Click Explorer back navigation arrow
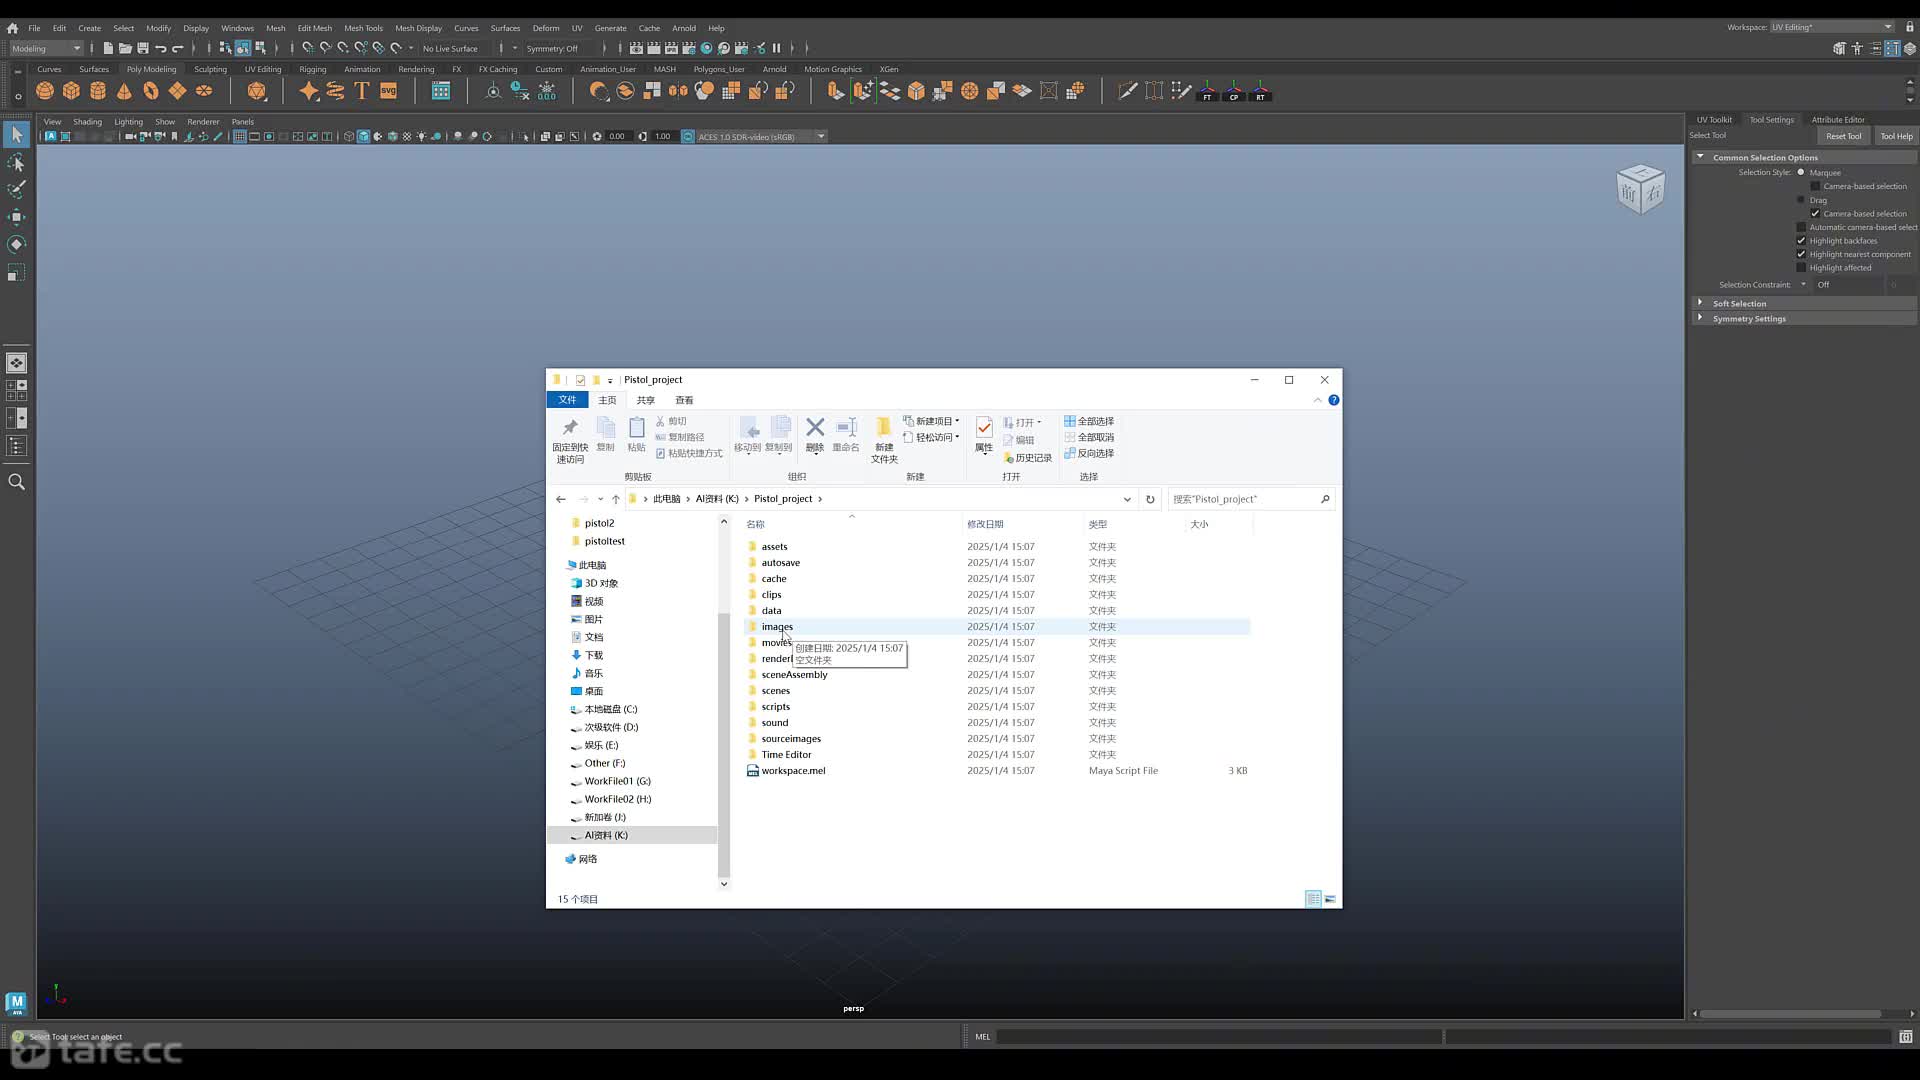 (x=561, y=499)
